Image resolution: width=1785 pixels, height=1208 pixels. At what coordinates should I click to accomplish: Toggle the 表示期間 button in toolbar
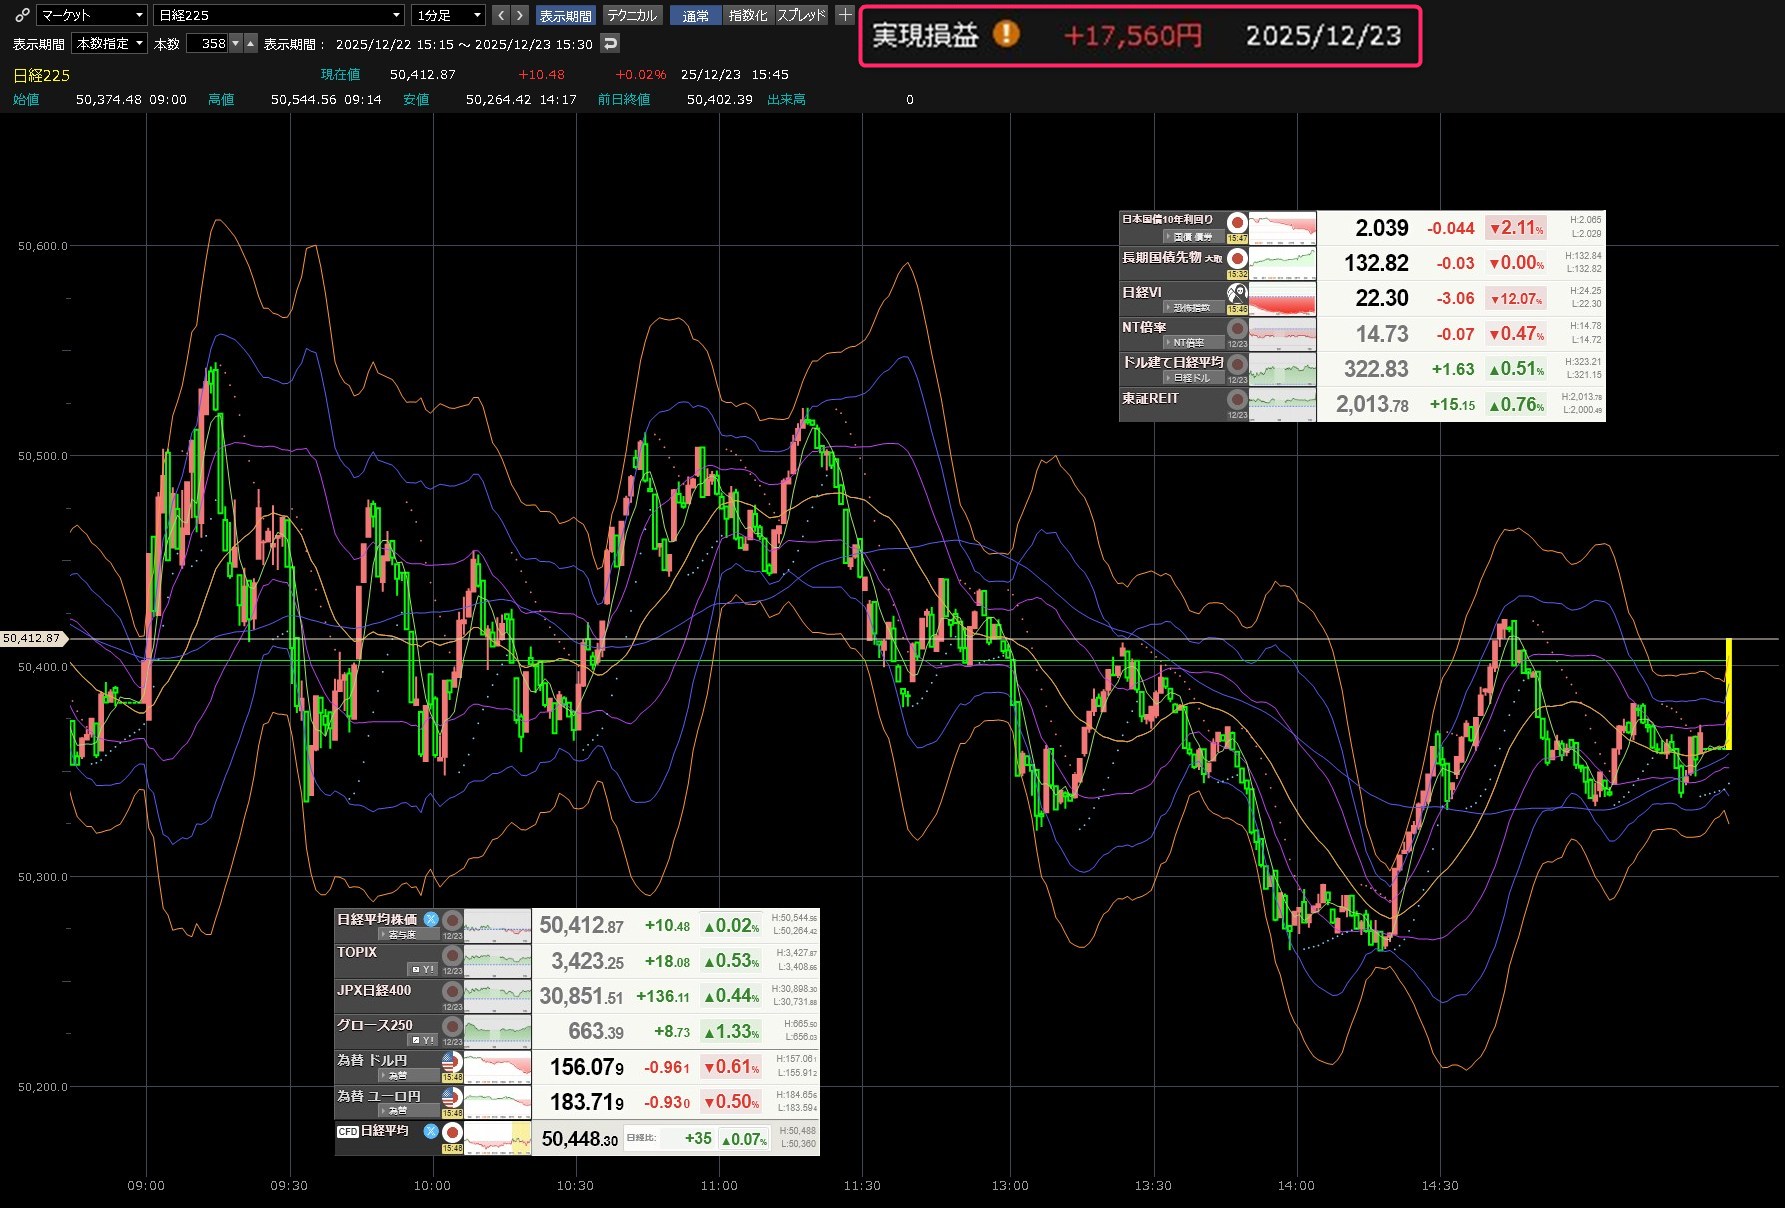click(565, 15)
